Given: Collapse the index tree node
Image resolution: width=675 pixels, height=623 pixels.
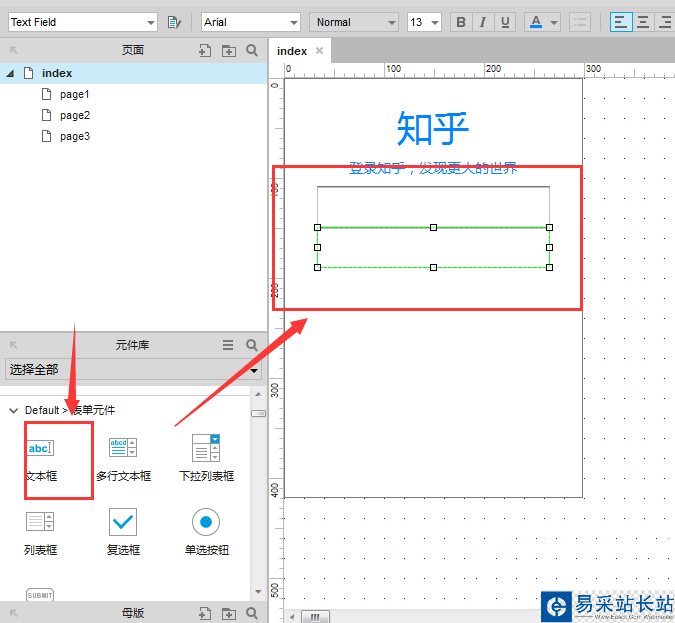Looking at the screenshot, I should pyautogui.click(x=10, y=74).
